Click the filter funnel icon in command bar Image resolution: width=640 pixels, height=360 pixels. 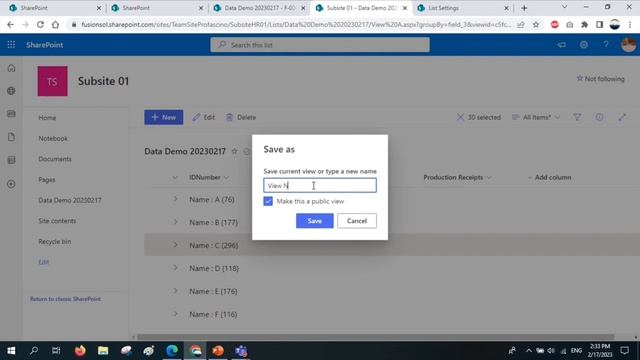577,118
